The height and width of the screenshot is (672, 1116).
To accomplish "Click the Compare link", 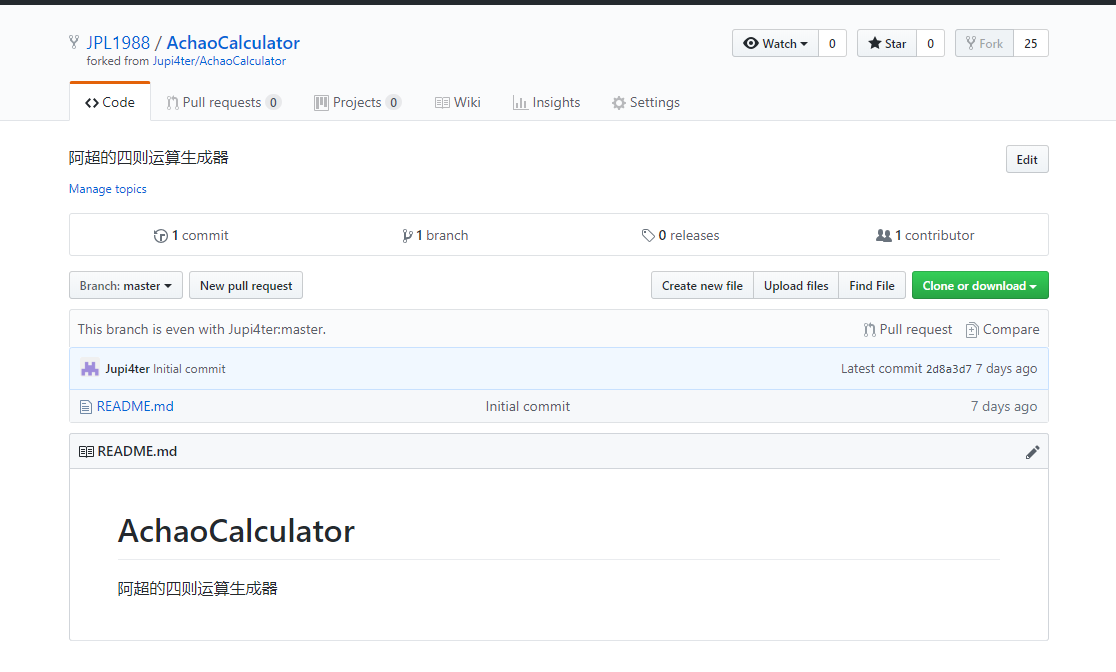I will [x=1002, y=330].
